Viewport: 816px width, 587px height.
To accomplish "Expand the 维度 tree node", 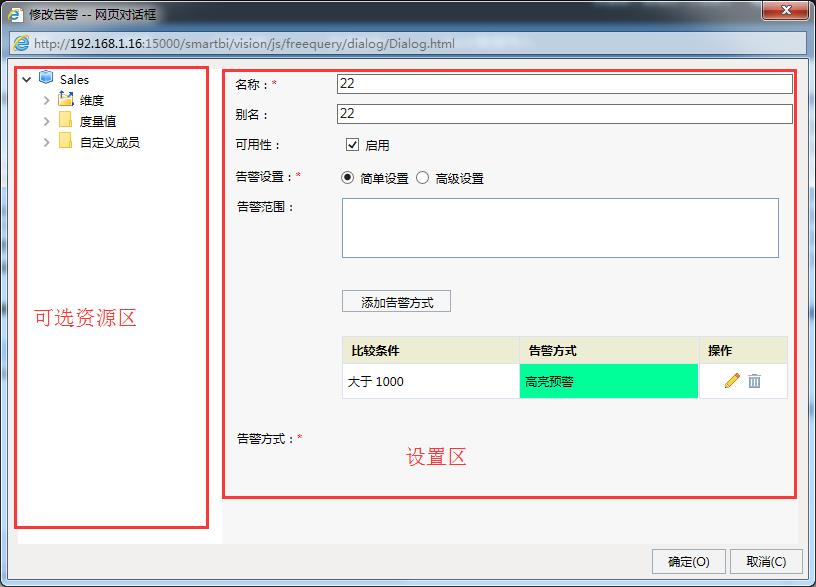I will coord(46,100).
